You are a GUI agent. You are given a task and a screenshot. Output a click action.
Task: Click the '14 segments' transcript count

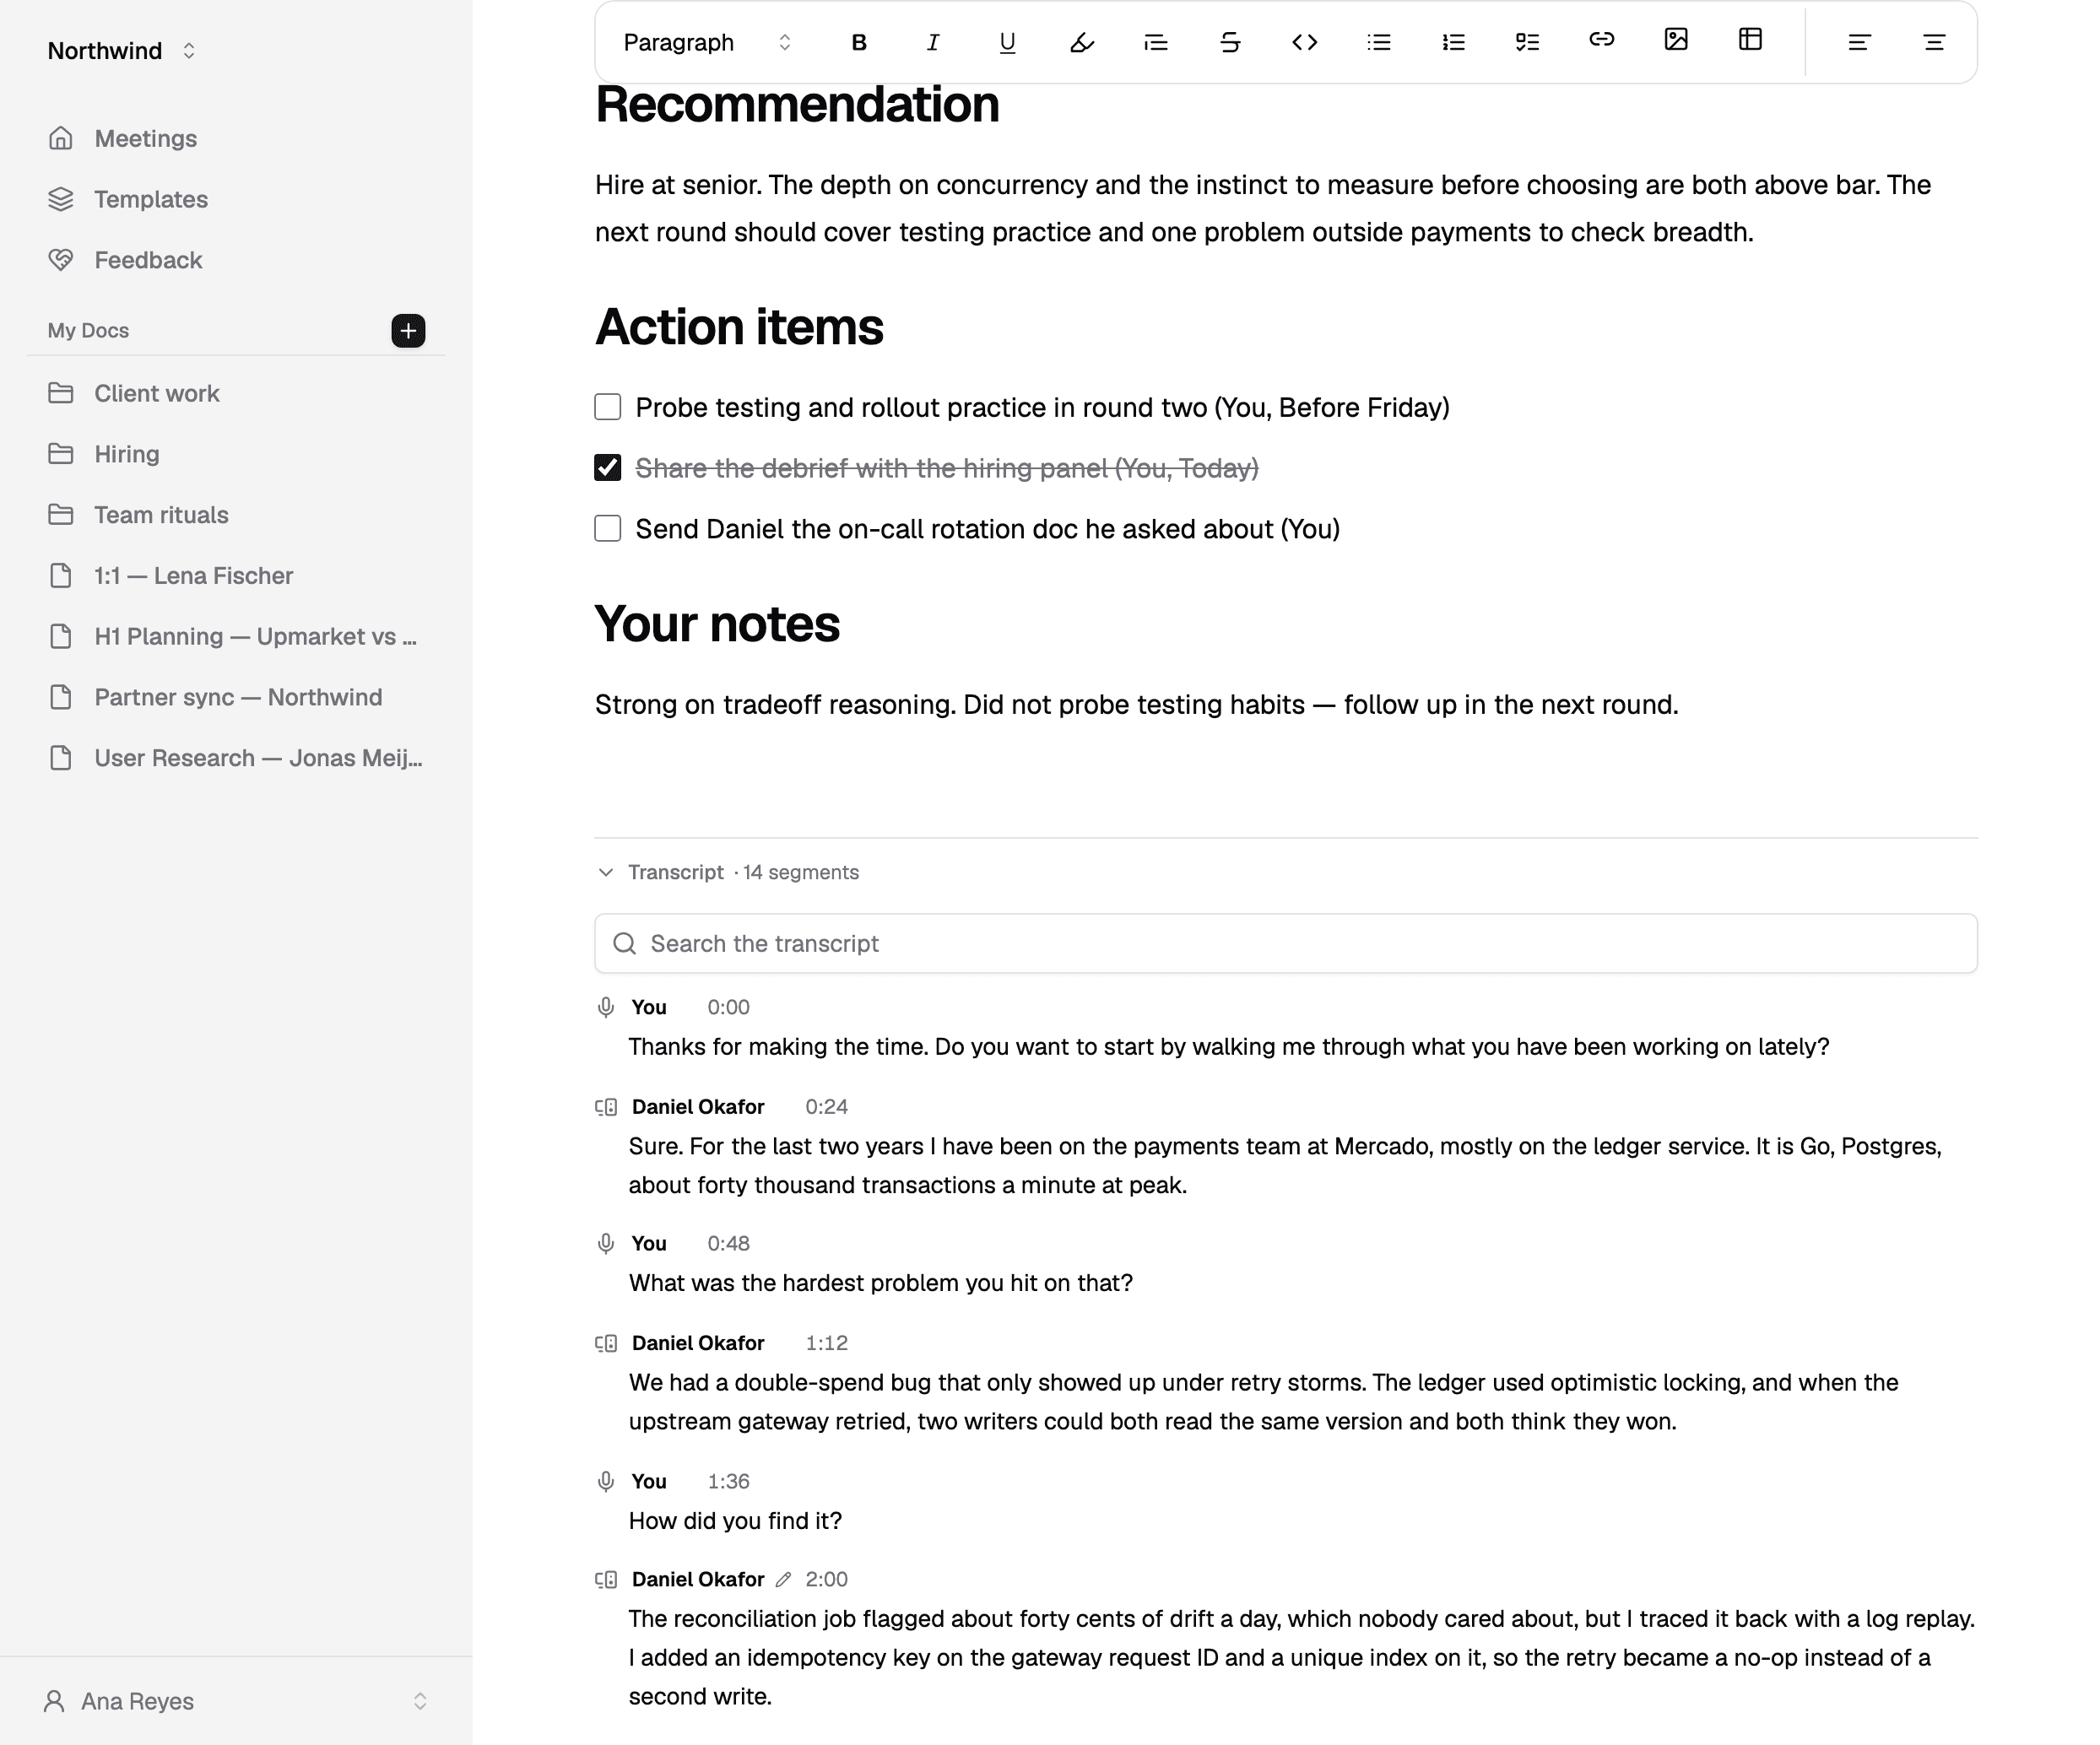coord(801,872)
